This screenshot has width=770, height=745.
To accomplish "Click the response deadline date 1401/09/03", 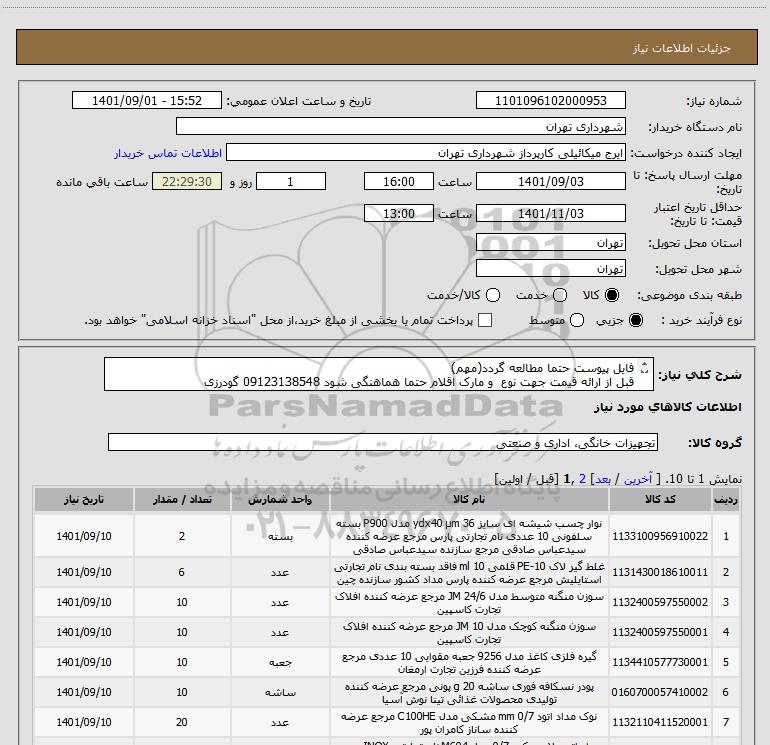I will 550,181.
